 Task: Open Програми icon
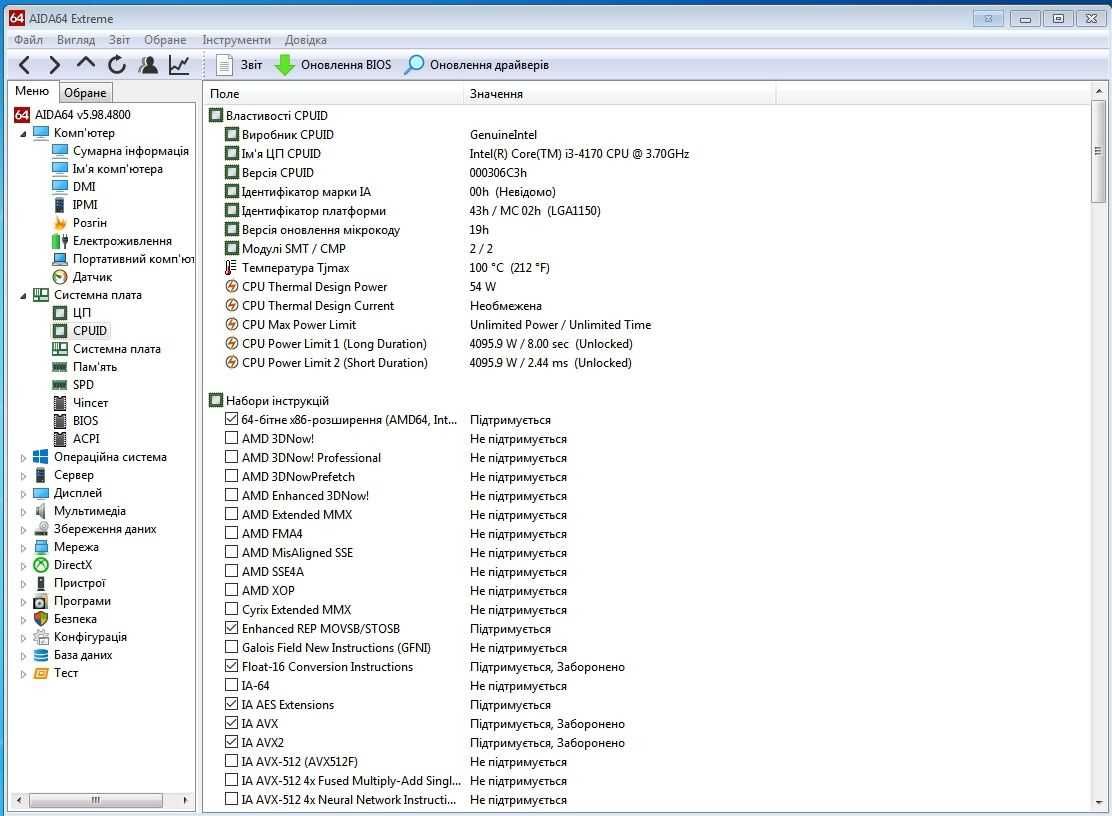click(x=41, y=601)
